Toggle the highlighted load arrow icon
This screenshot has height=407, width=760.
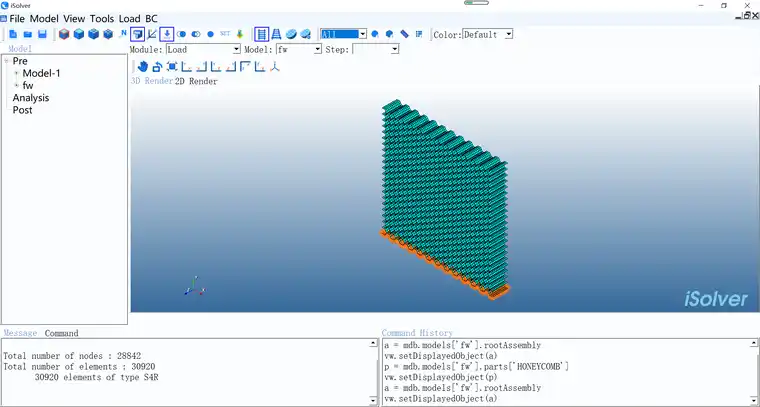pos(167,34)
